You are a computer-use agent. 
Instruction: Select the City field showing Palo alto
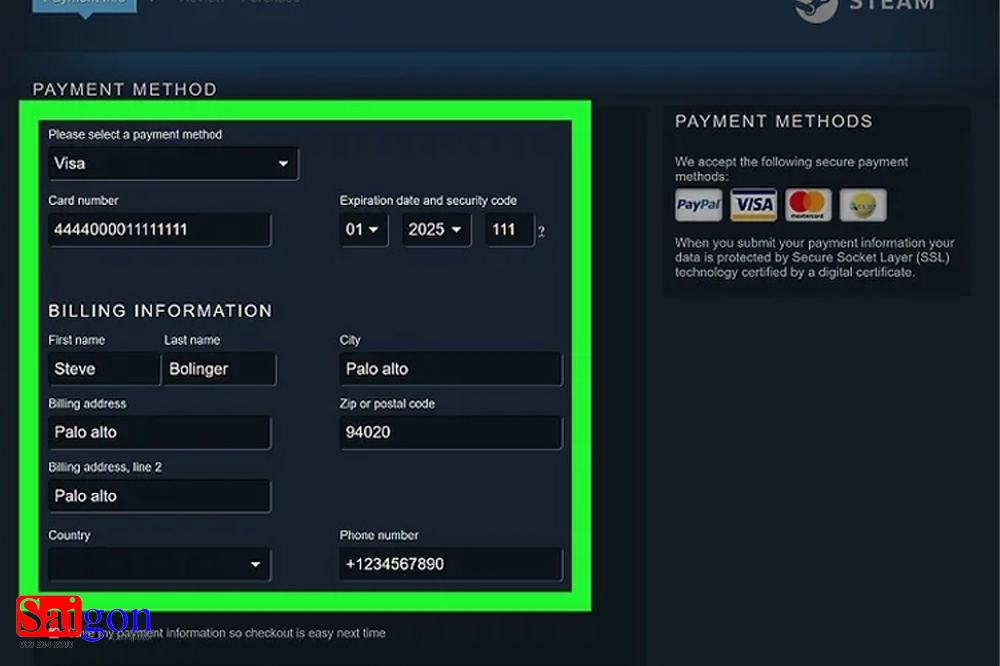450,368
